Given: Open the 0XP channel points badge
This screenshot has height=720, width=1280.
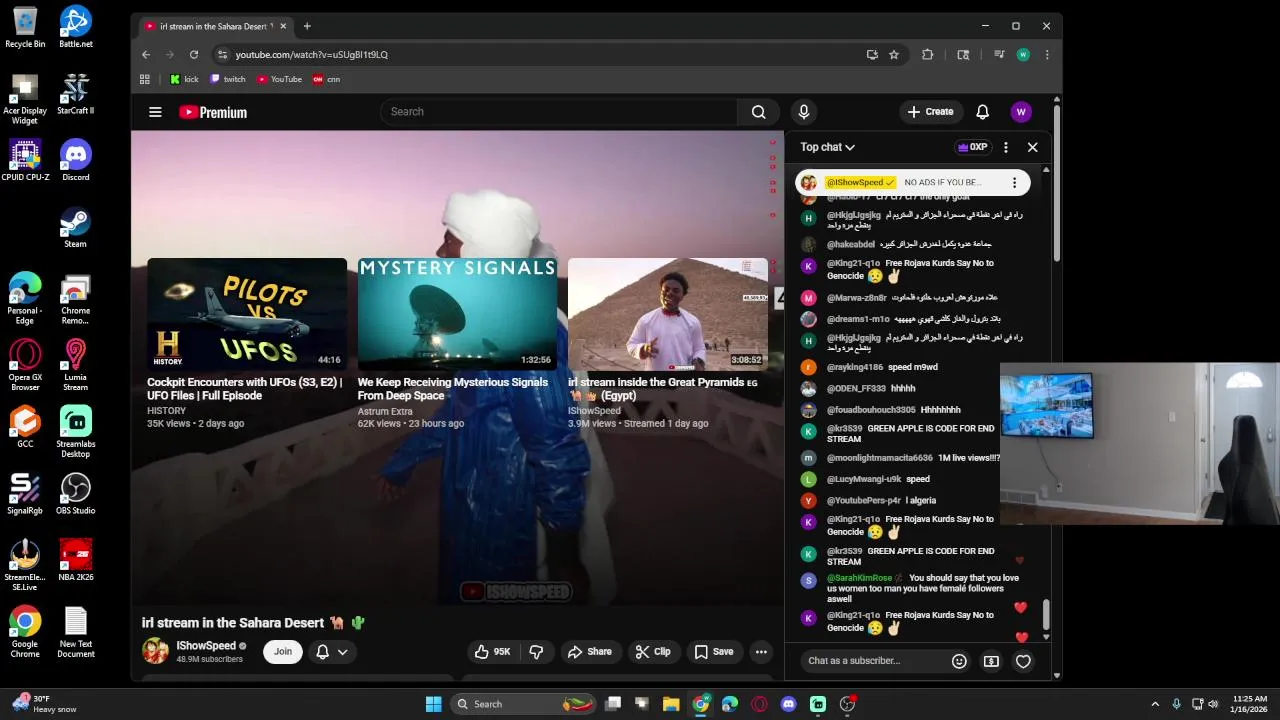Looking at the screenshot, I should point(972,147).
